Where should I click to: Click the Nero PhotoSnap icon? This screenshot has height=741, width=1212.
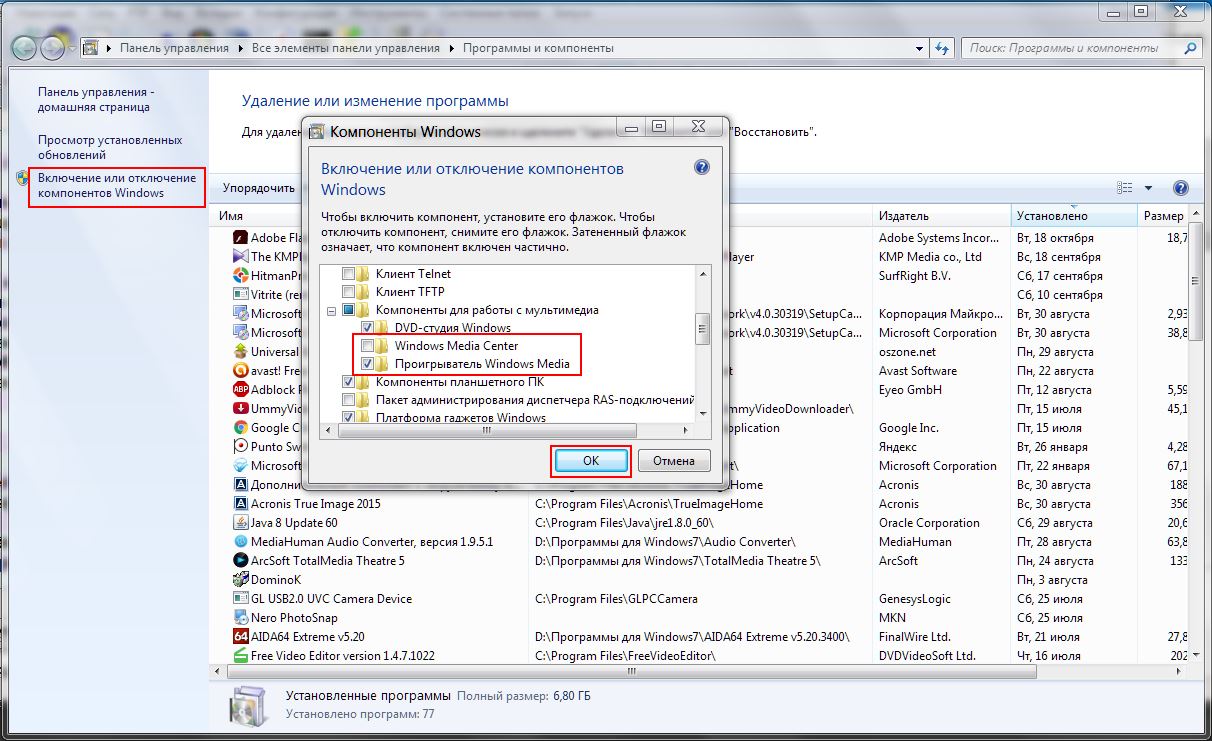(240, 618)
